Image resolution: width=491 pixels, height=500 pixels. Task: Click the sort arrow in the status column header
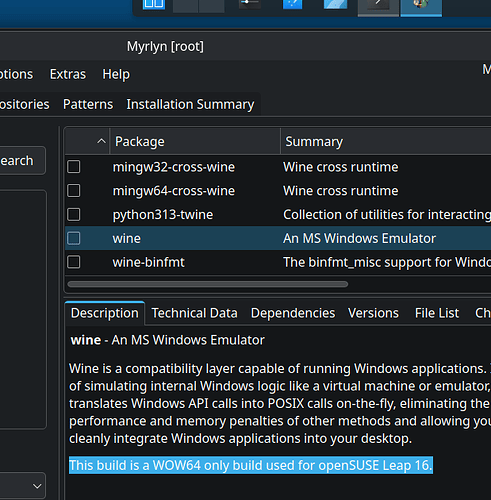(101, 141)
